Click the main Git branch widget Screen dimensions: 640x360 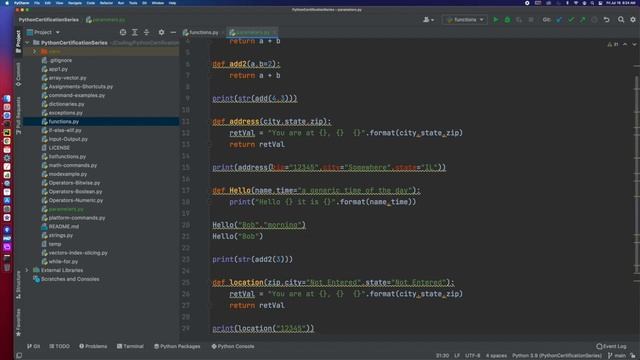click(617, 356)
